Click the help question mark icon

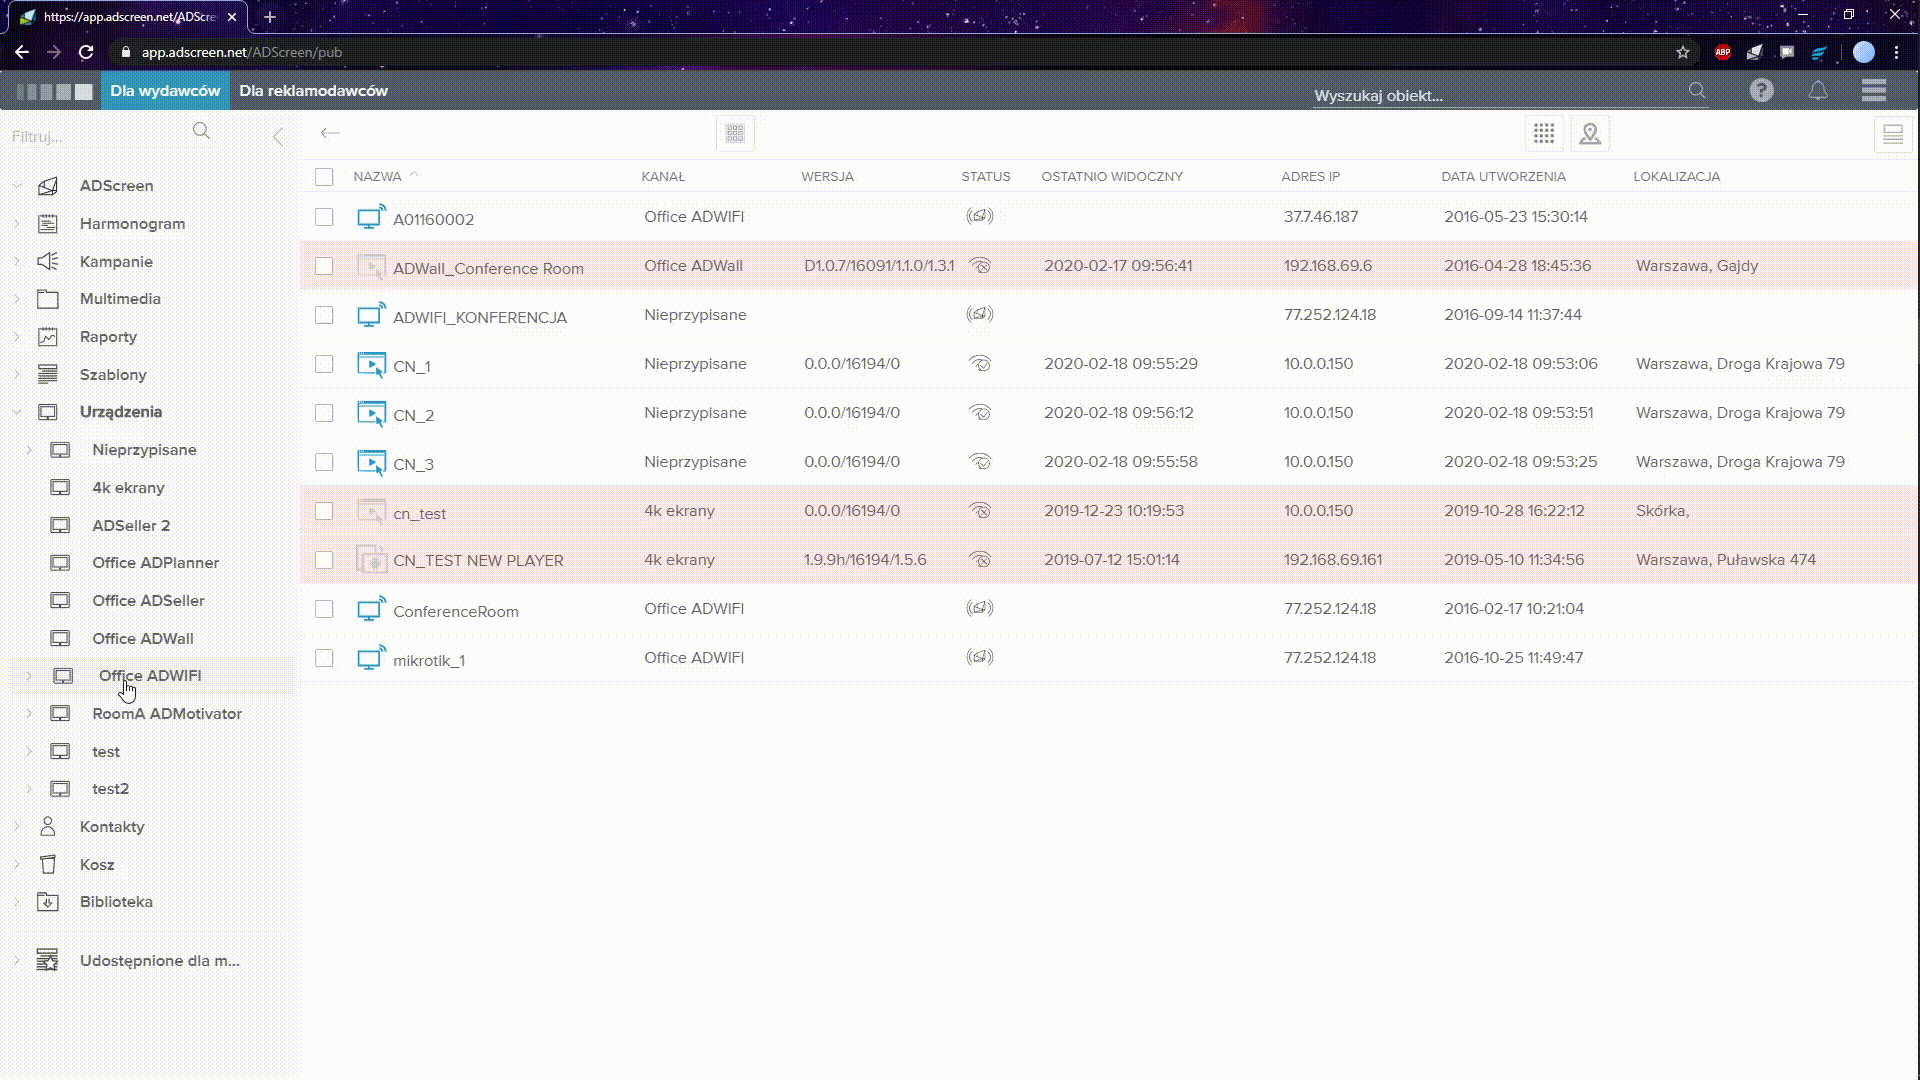[x=1761, y=91]
